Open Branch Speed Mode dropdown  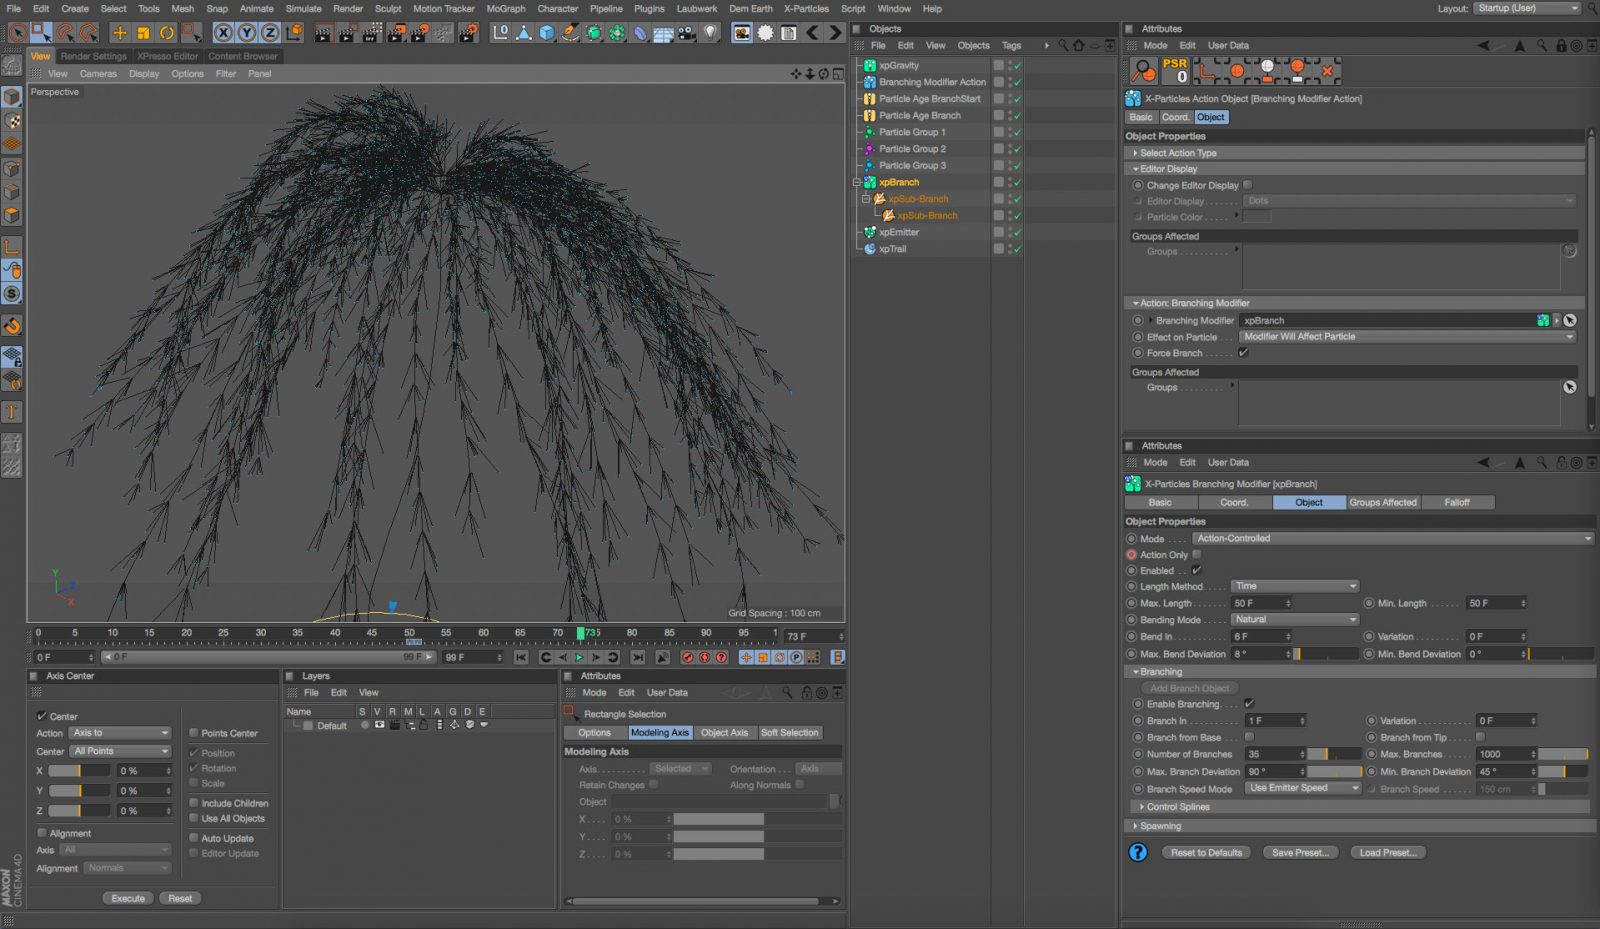click(1303, 788)
